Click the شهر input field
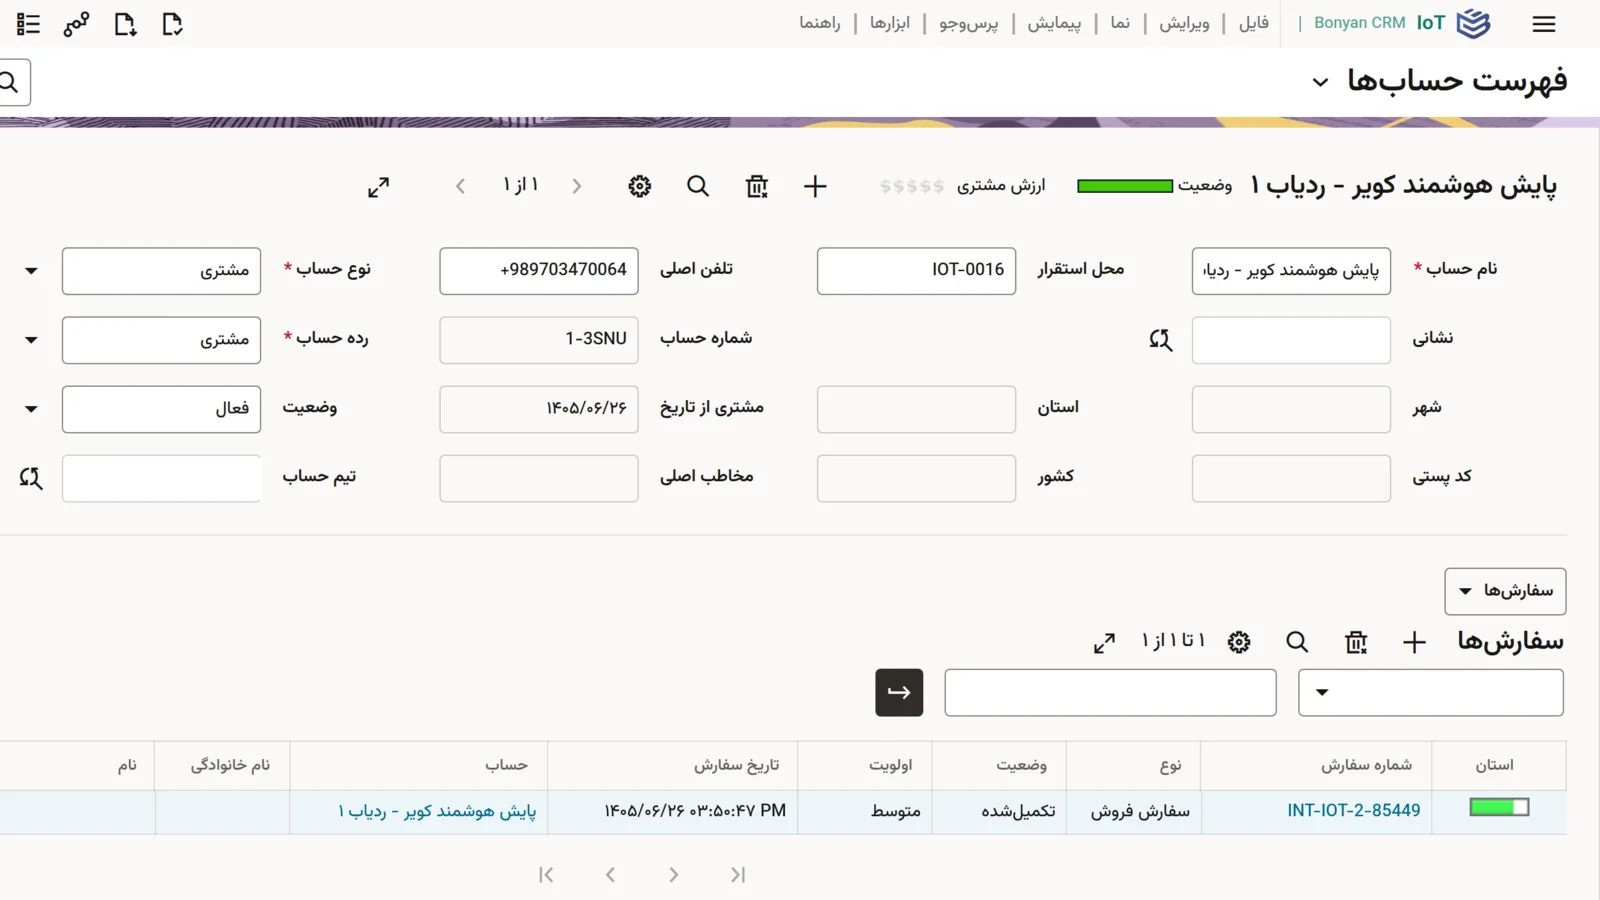This screenshot has height=900, width=1600. (x=1291, y=409)
